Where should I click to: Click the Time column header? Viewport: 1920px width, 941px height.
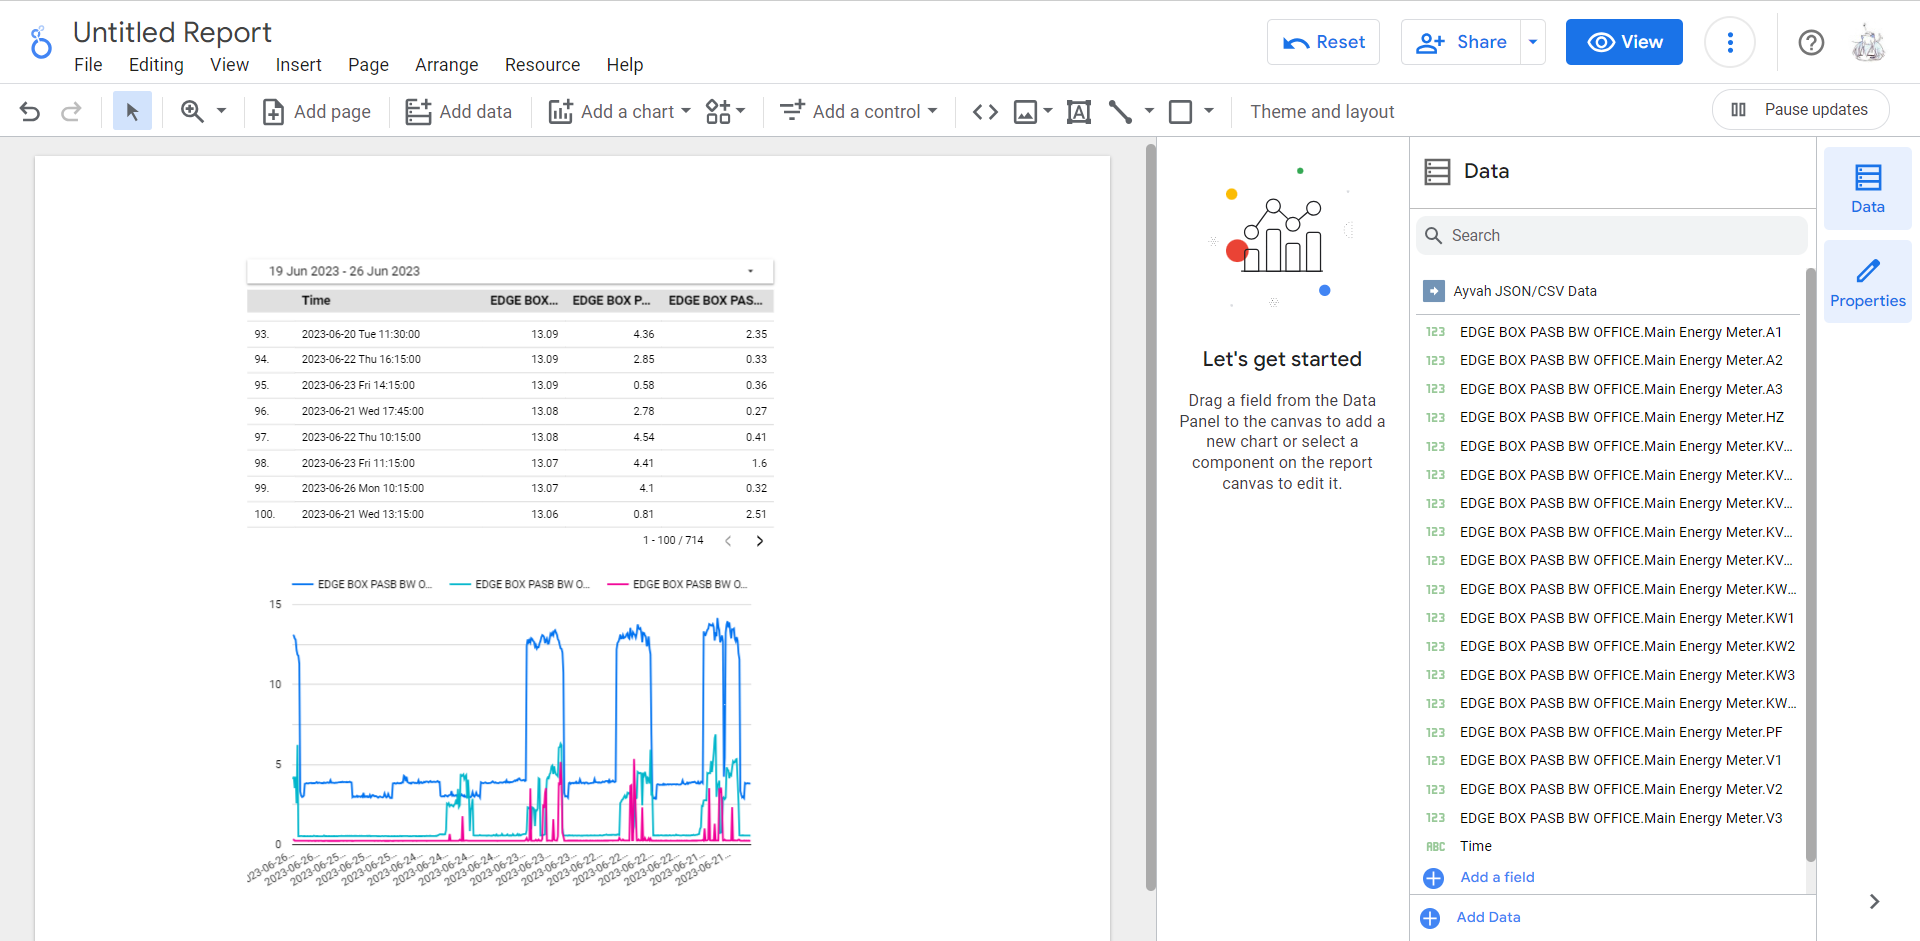coord(316,300)
